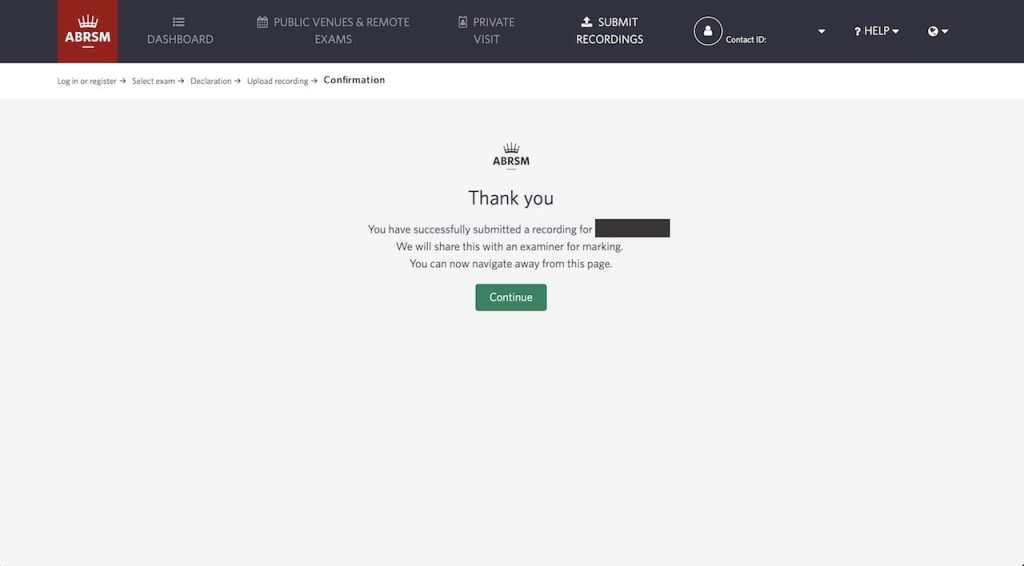The height and width of the screenshot is (566, 1024).
Task: Open the user profile avatar icon
Action: pyautogui.click(x=708, y=31)
